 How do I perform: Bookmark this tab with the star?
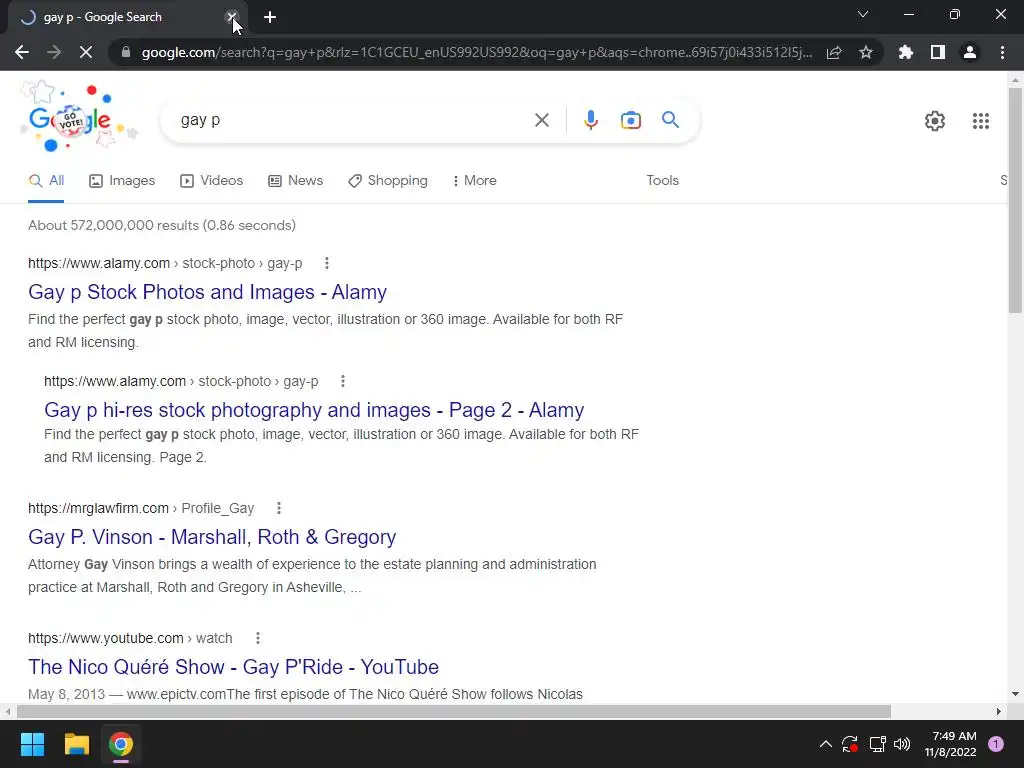tap(866, 52)
